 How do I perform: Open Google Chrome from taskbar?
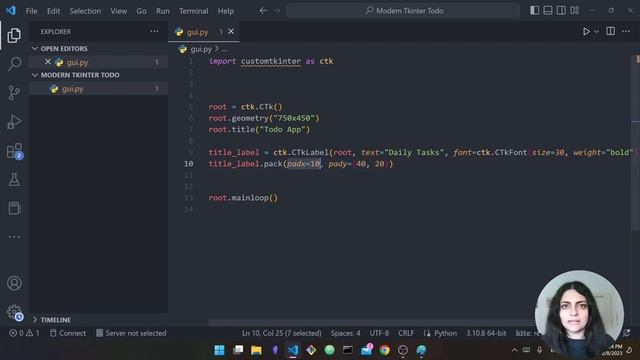click(384, 350)
